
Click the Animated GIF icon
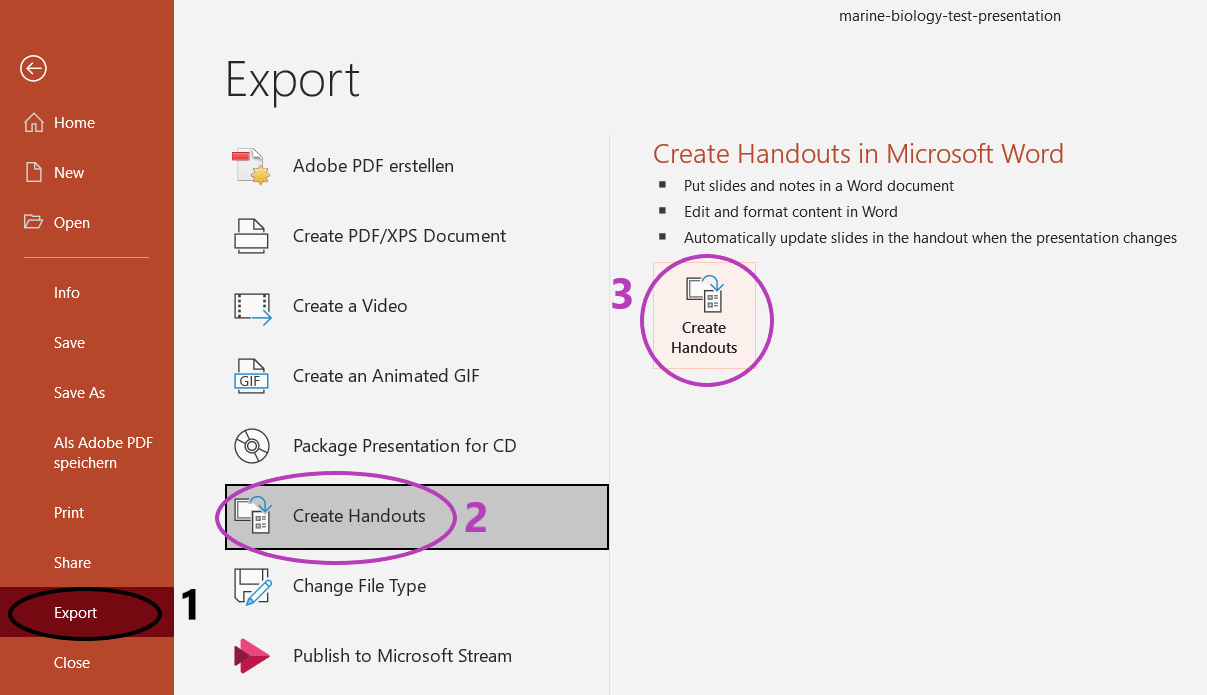tap(250, 376)
